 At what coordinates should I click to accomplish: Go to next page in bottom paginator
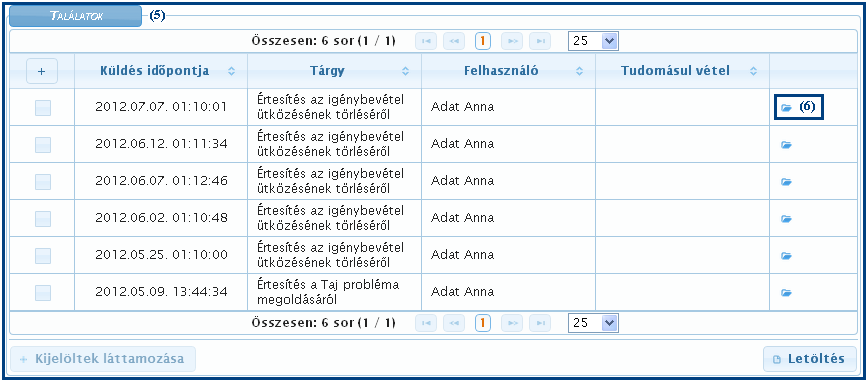(512, 323)
